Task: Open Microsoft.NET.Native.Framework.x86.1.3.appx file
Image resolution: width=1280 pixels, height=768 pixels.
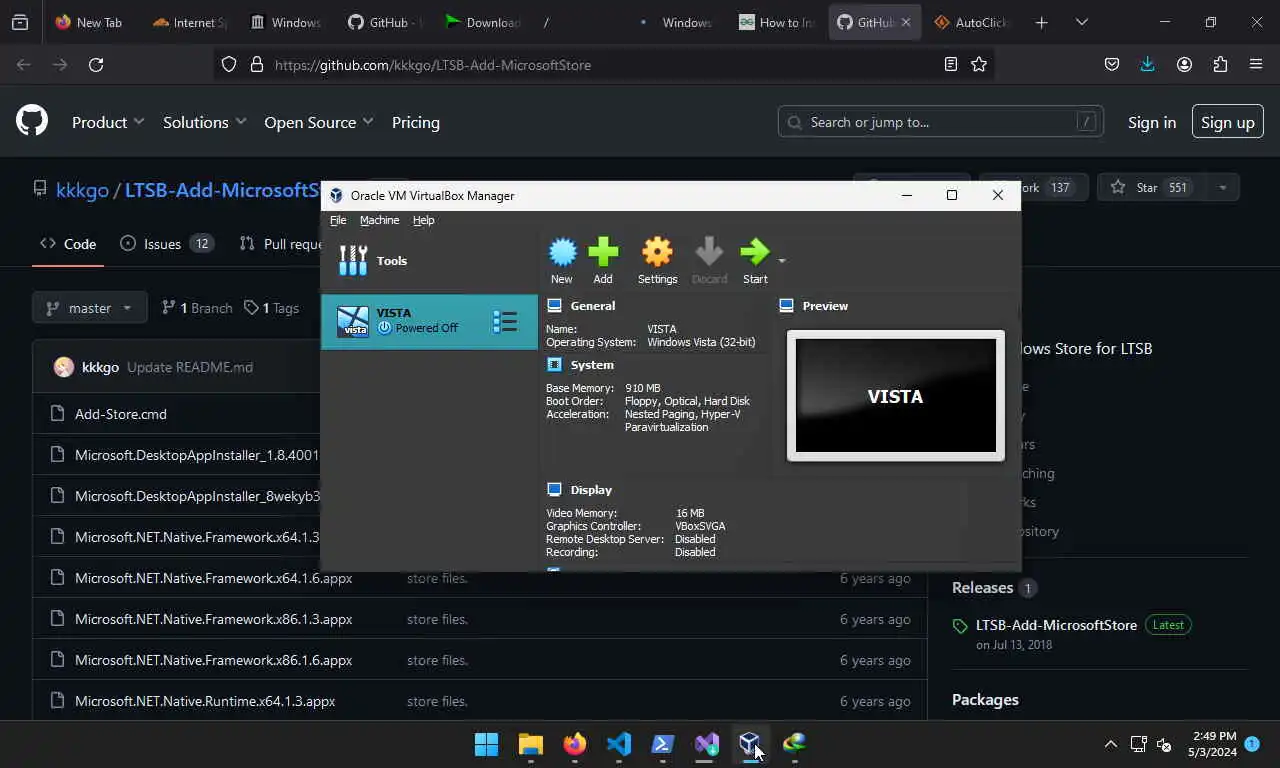Action: 214,619
